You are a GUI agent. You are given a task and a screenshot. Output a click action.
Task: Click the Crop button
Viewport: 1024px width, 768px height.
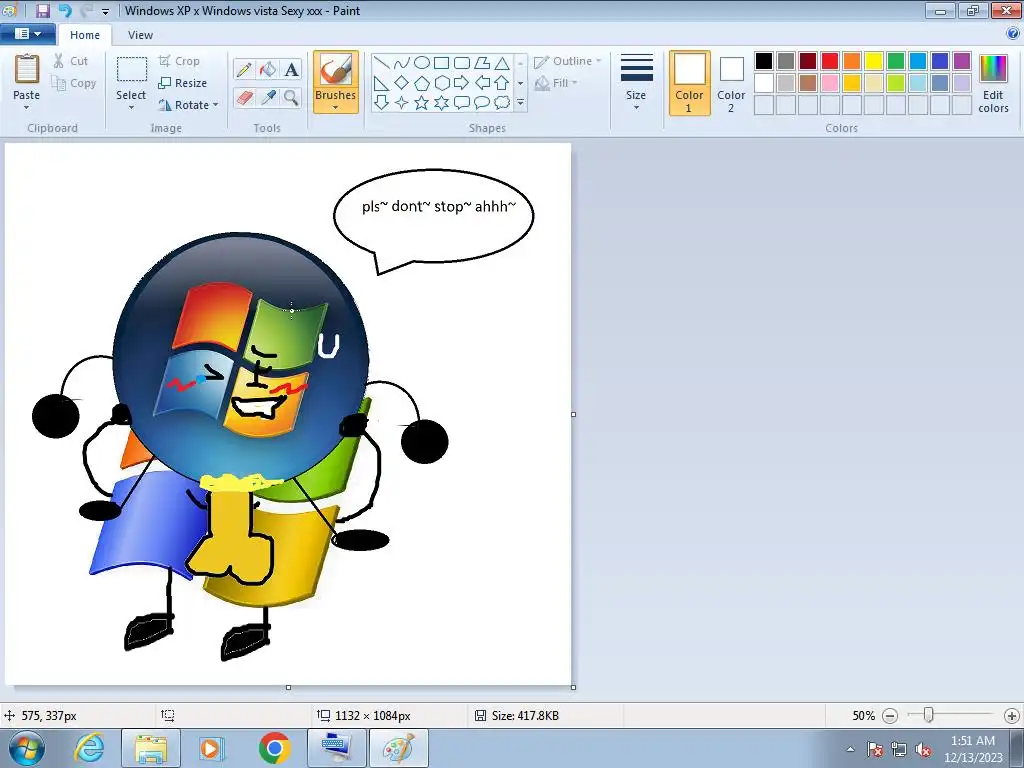tap(180, 61)
